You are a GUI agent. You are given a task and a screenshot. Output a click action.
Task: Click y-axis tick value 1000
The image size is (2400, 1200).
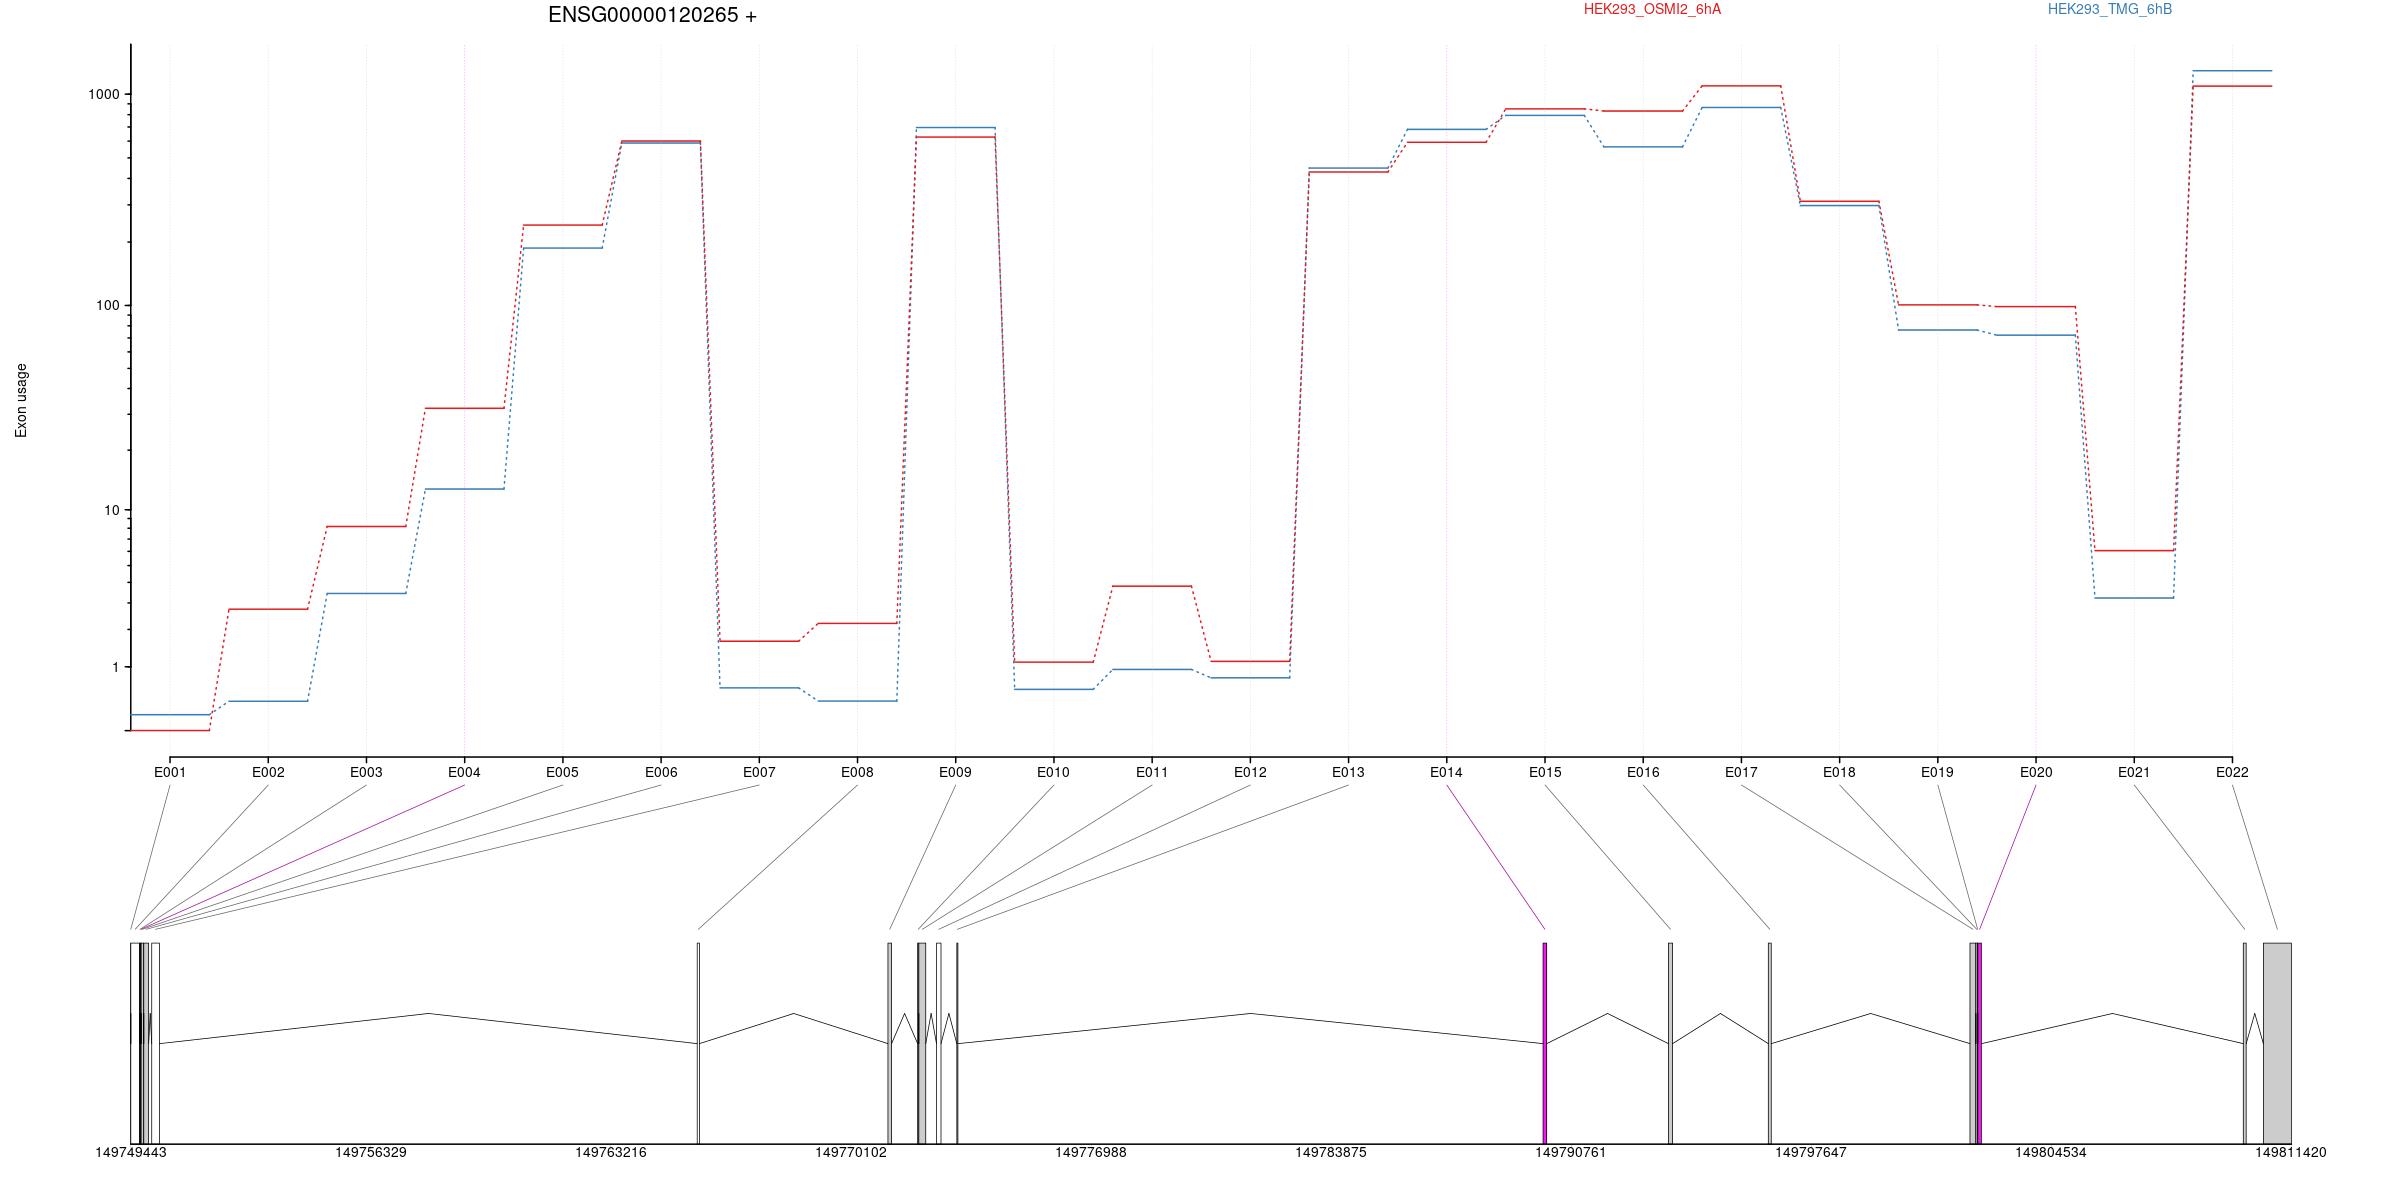[x=104, y=94]
